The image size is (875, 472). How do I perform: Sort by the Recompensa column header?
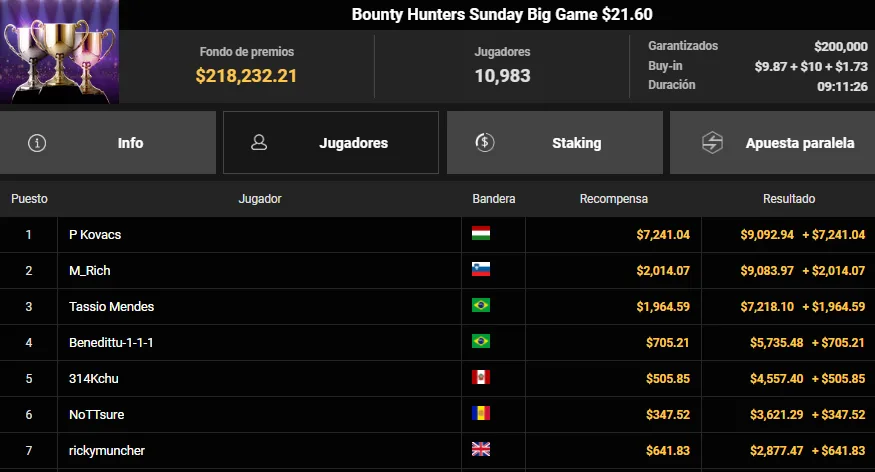tap(613, 199)
